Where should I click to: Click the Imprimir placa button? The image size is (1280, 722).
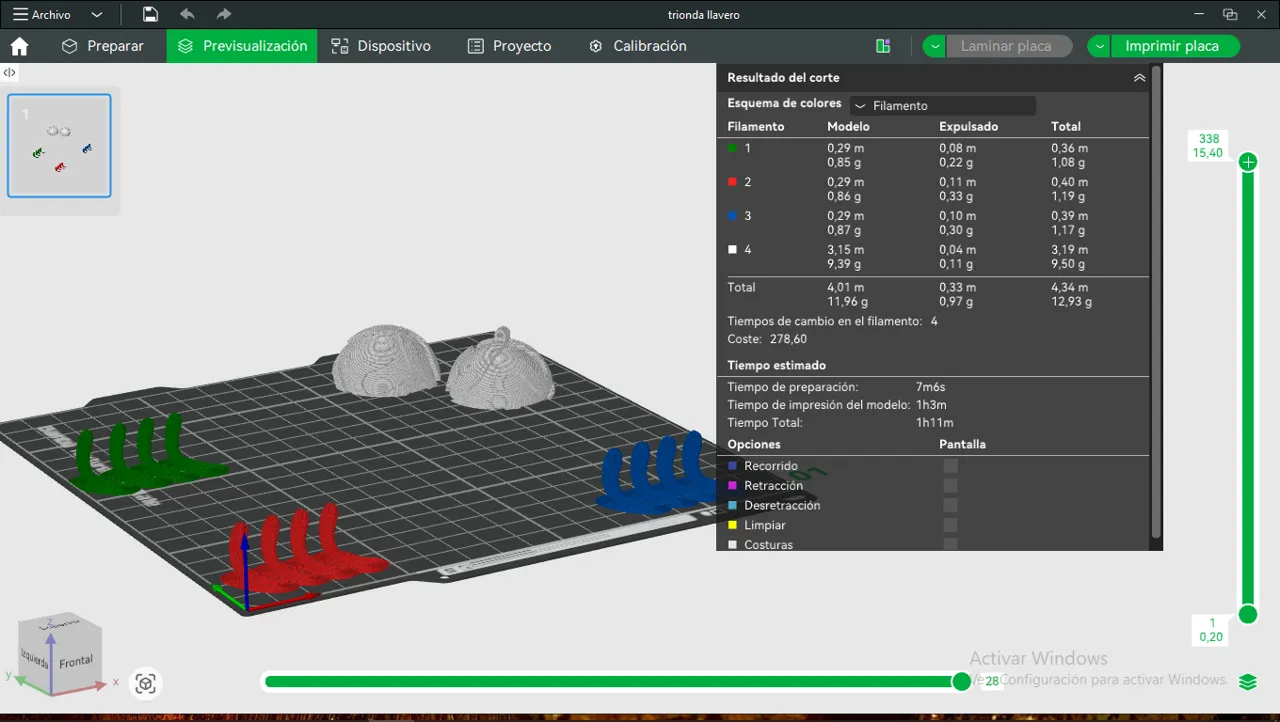coord(1172,46)
